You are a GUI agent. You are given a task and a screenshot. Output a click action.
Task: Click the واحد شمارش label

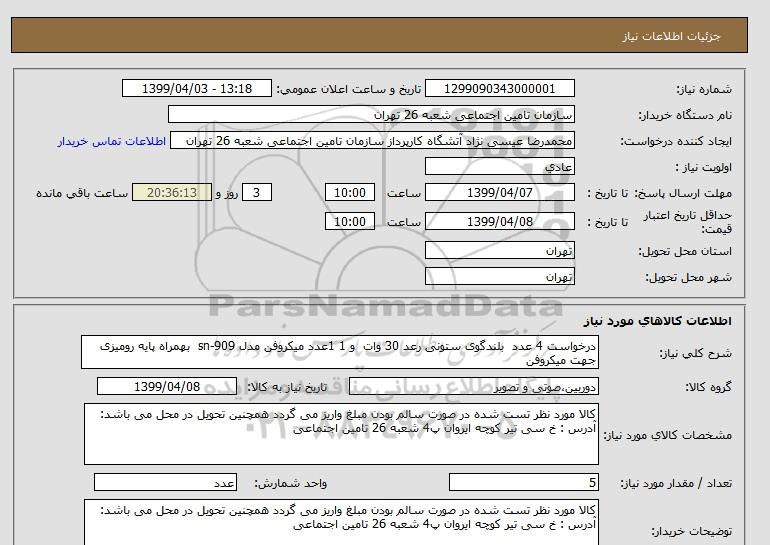pos(291,484)
